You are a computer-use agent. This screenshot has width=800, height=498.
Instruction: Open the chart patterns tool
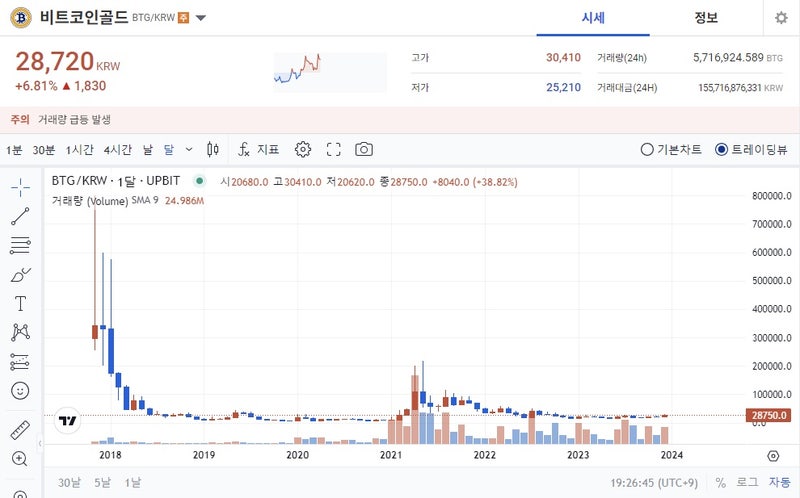pos(20,332)
